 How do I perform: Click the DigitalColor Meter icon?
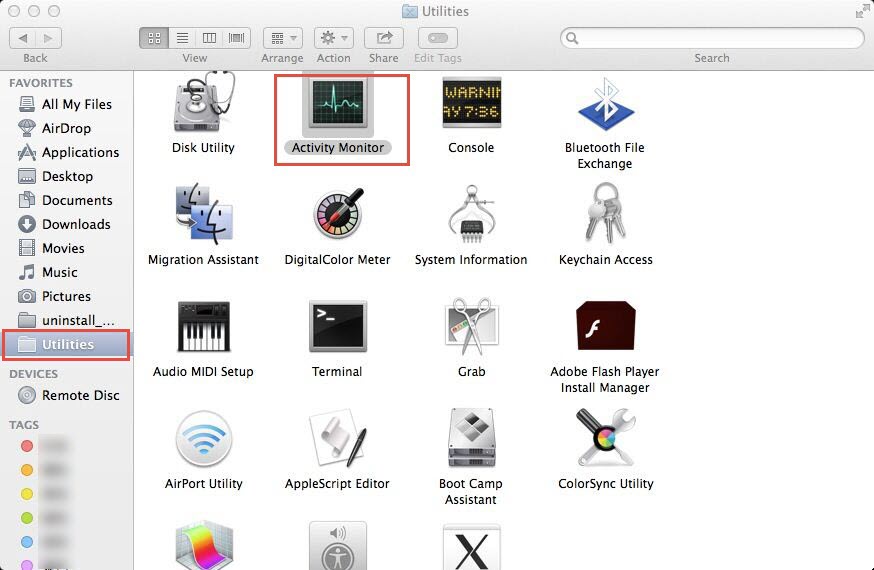coord(337,214)
